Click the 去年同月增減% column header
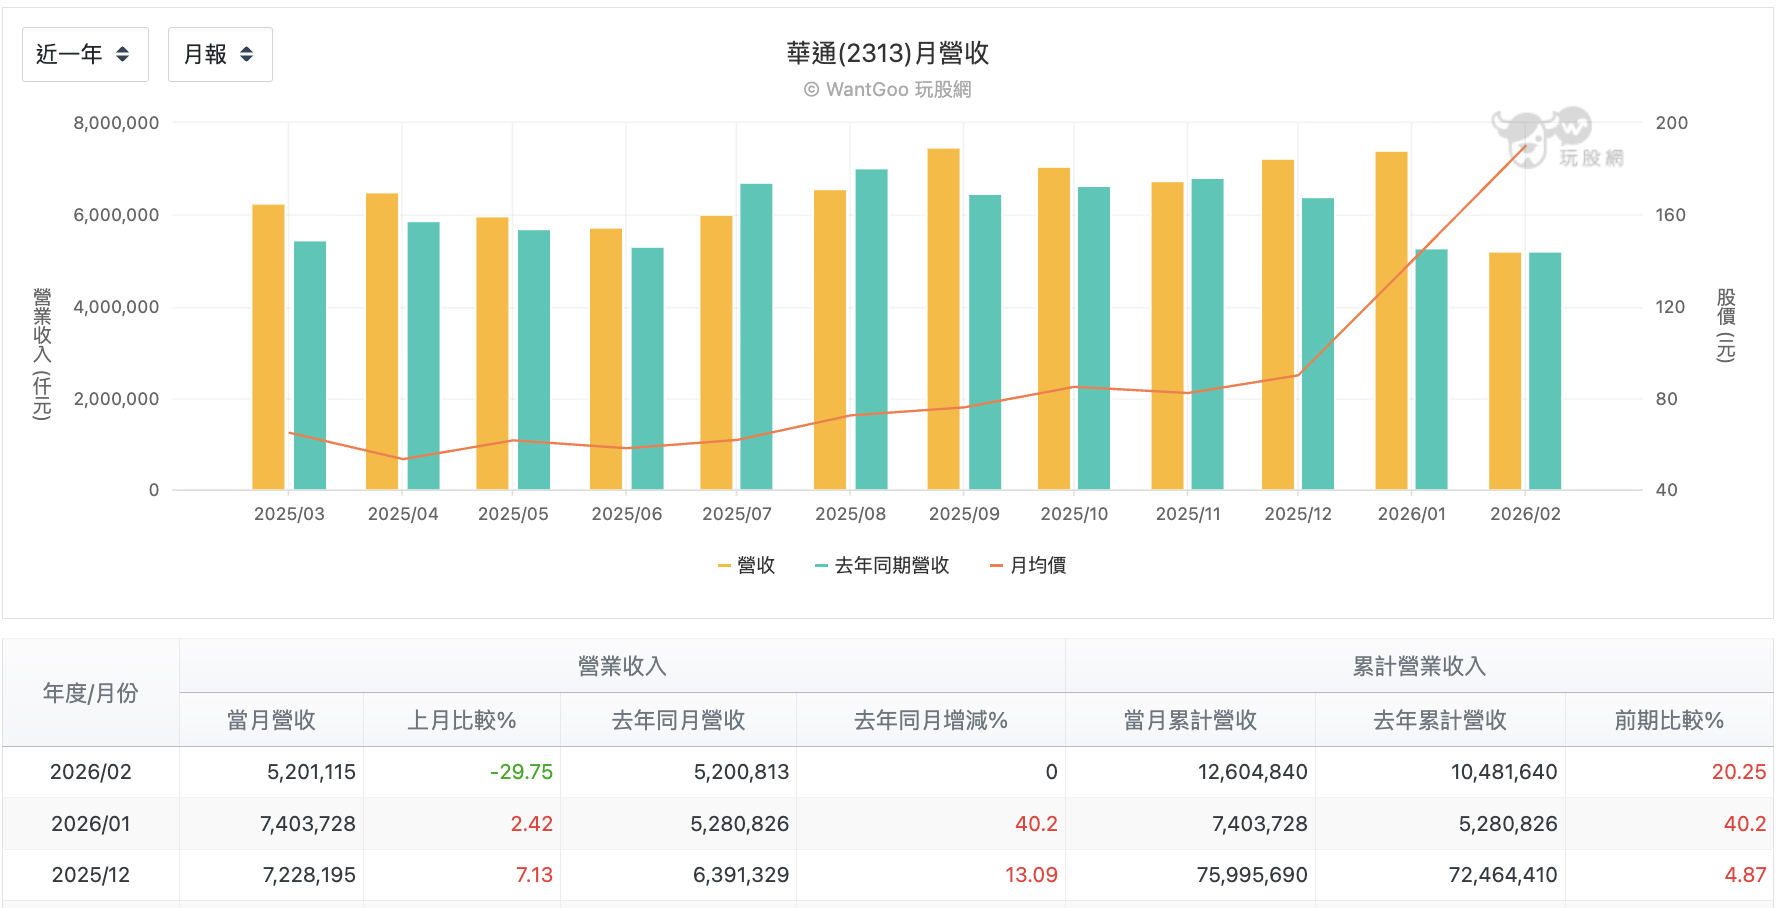The width and height of the screenshot is (1782, 908). click(x=931, y=720)
